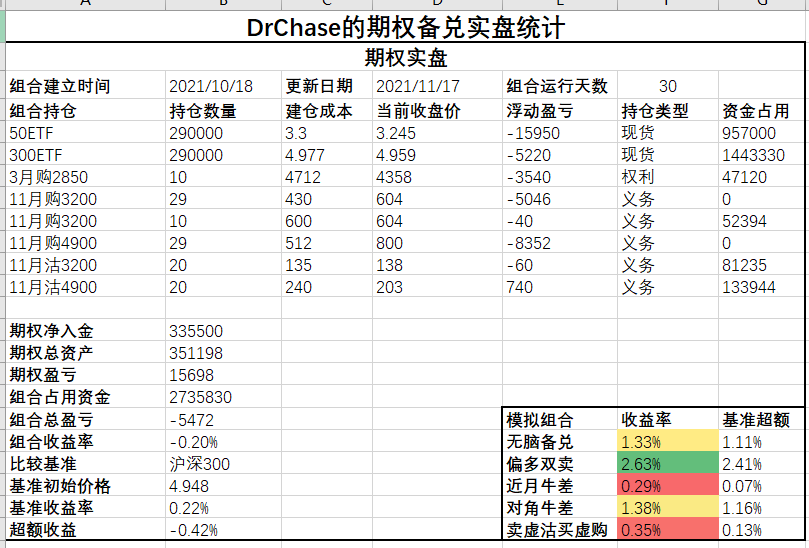
Task: Select 300ETF floating loss -5220
Action: 560,155
